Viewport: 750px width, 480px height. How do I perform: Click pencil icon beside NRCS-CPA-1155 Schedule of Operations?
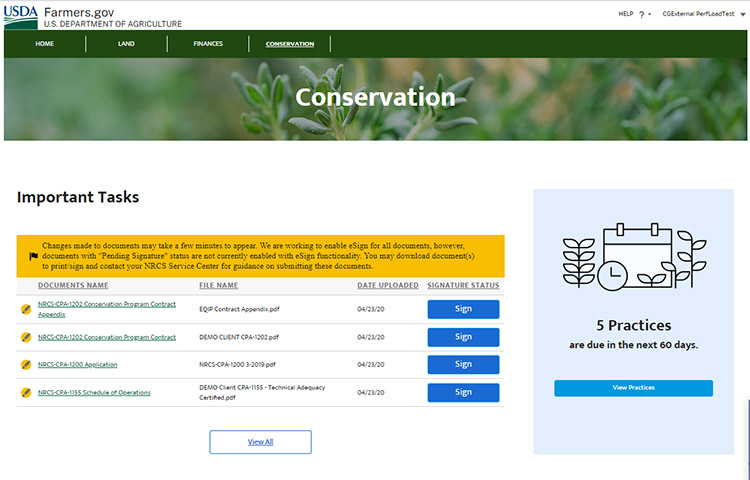(26, 393)
